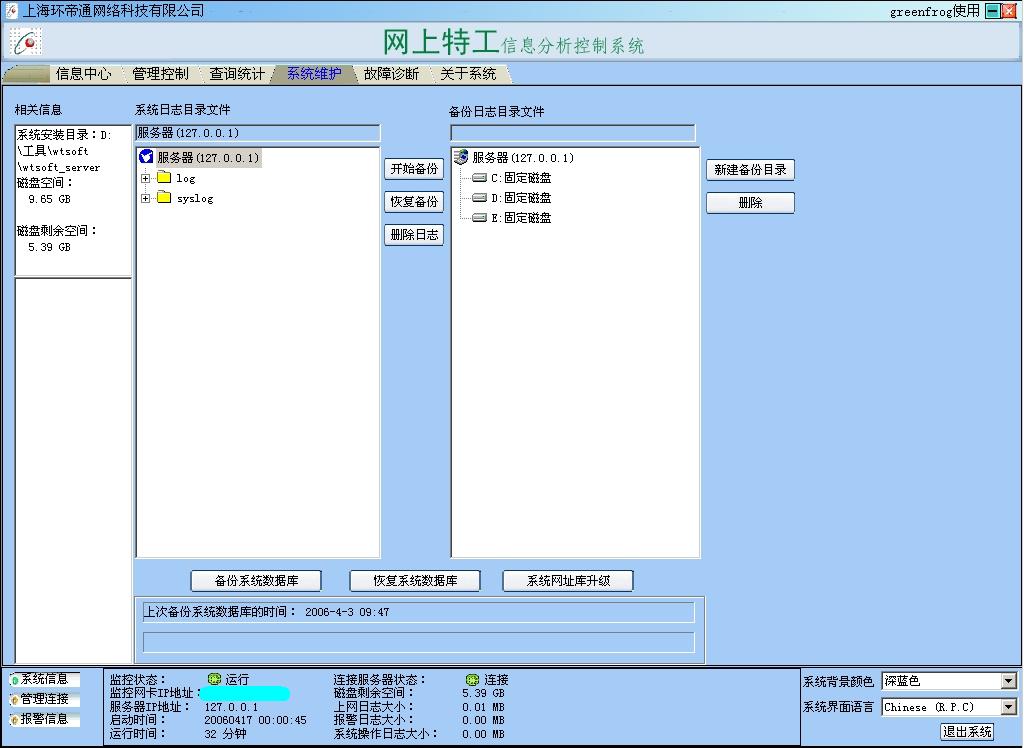Click the C: drive icon
This screenshot has width=1024, height=748.
[x=479, y=178]
